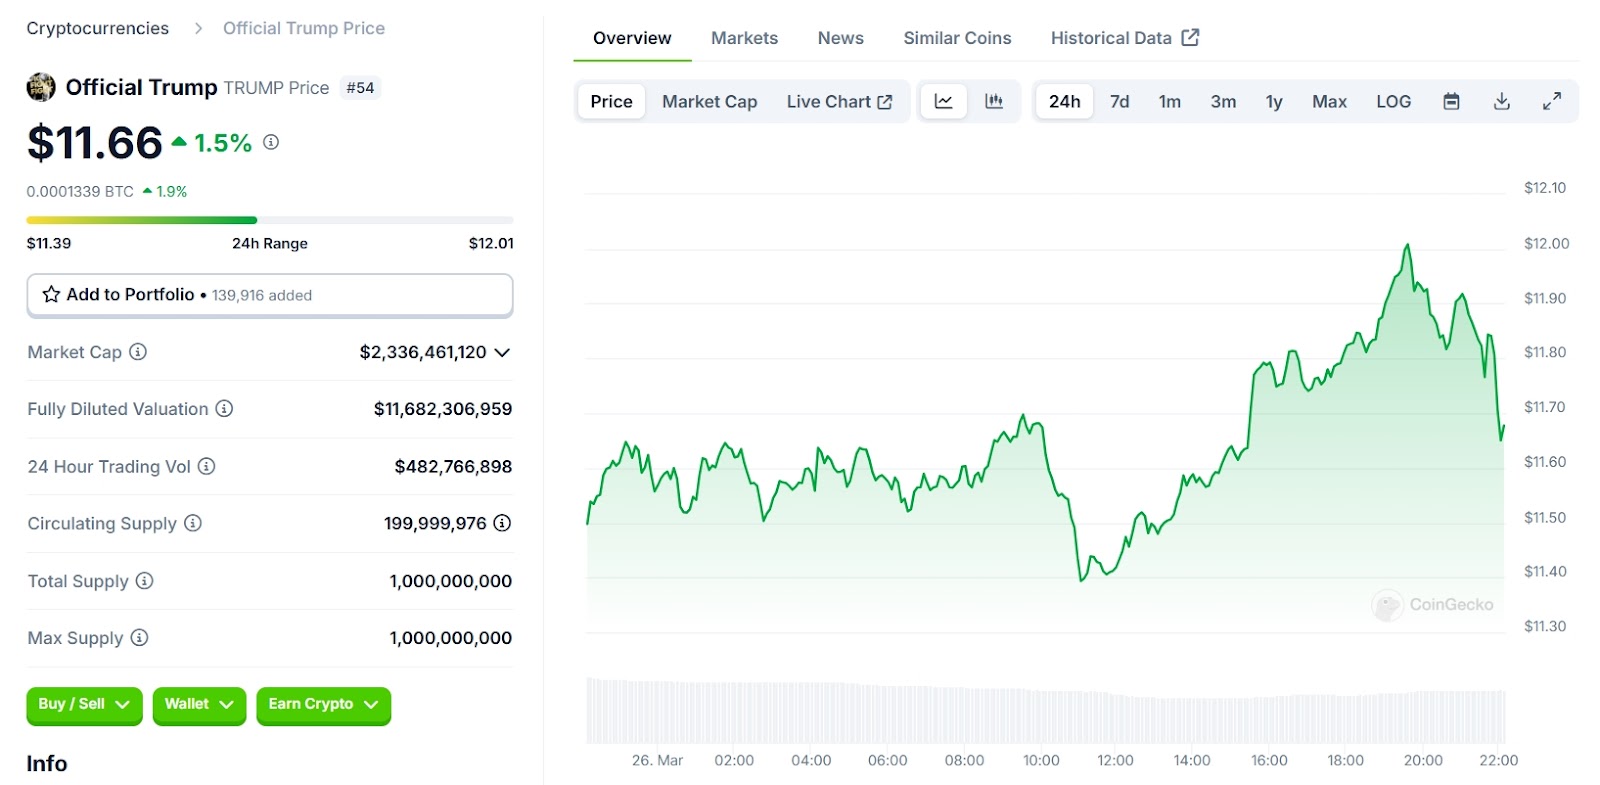Click the Earn Crypto dropdown button
The width and height of the screenshot is (1600, 785).
pyautogui.click(x=323, y=705)
